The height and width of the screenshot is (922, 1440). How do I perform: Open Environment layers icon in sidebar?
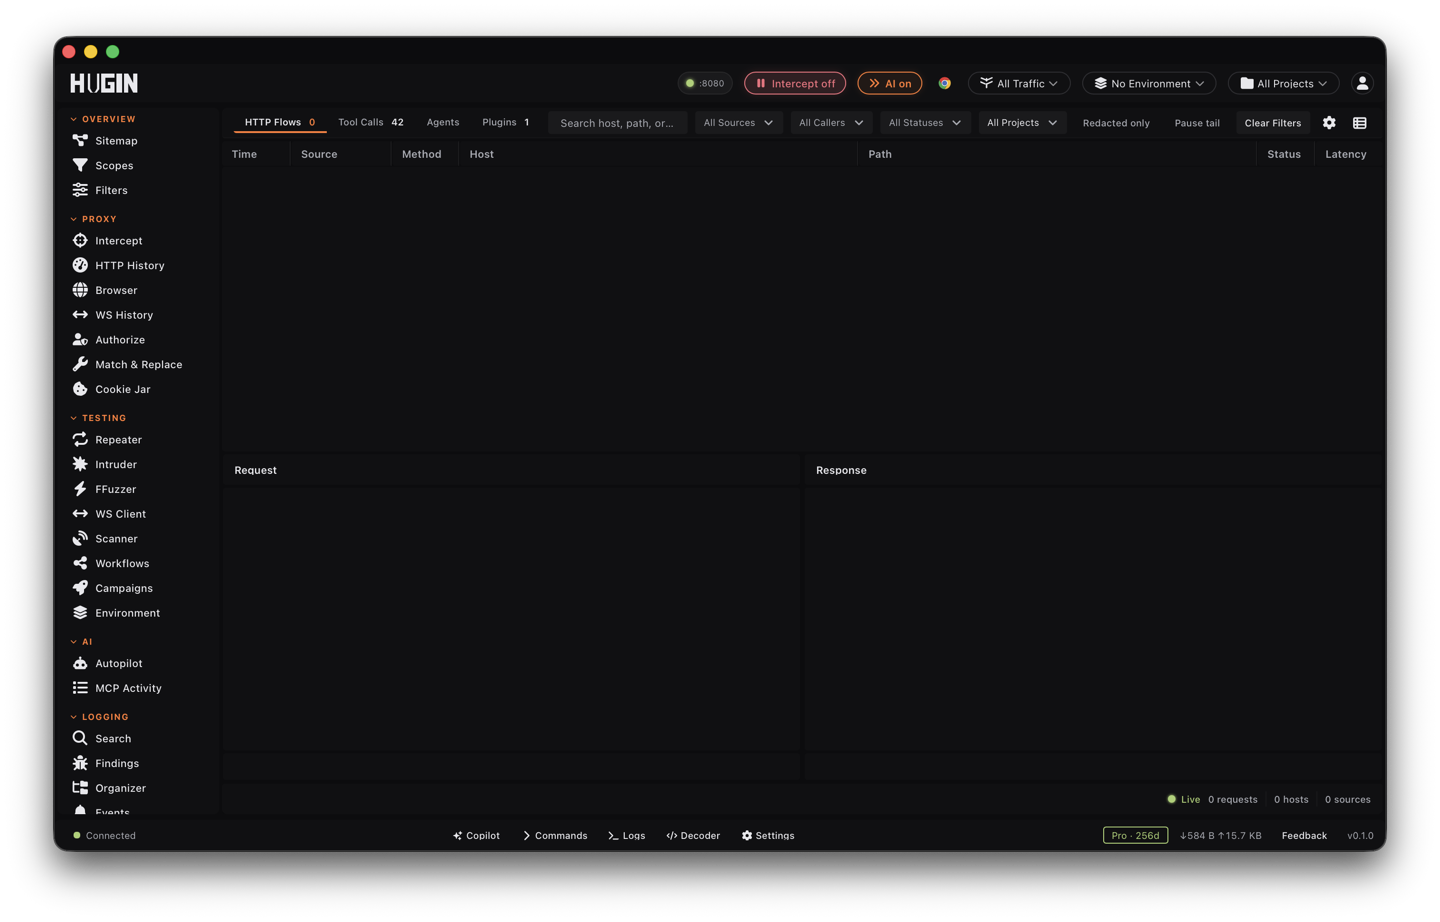pyautogui.click(x=80, y=613)
